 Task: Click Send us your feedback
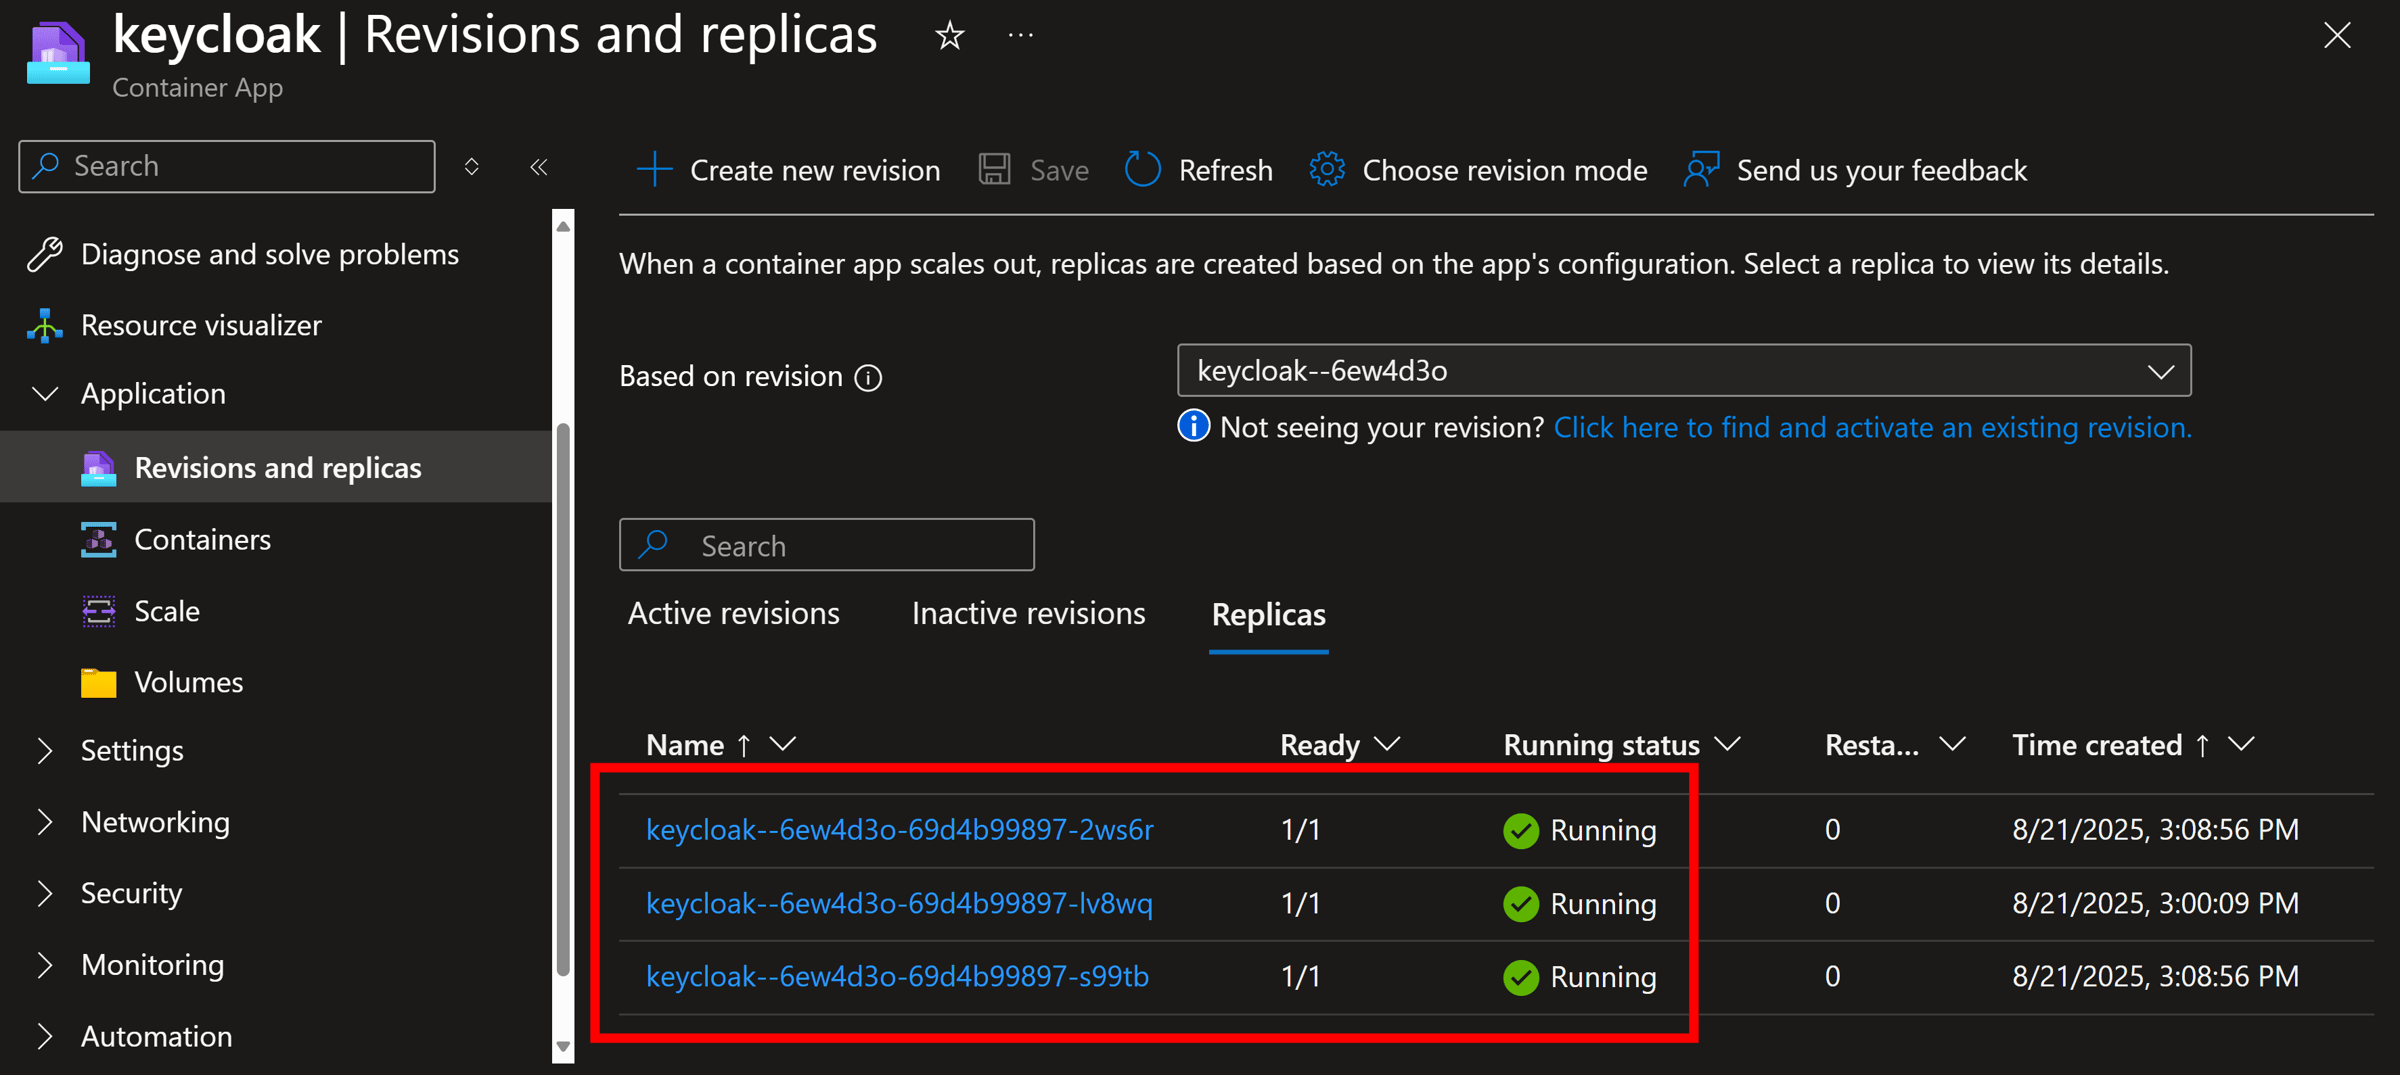pos(1855,170)
